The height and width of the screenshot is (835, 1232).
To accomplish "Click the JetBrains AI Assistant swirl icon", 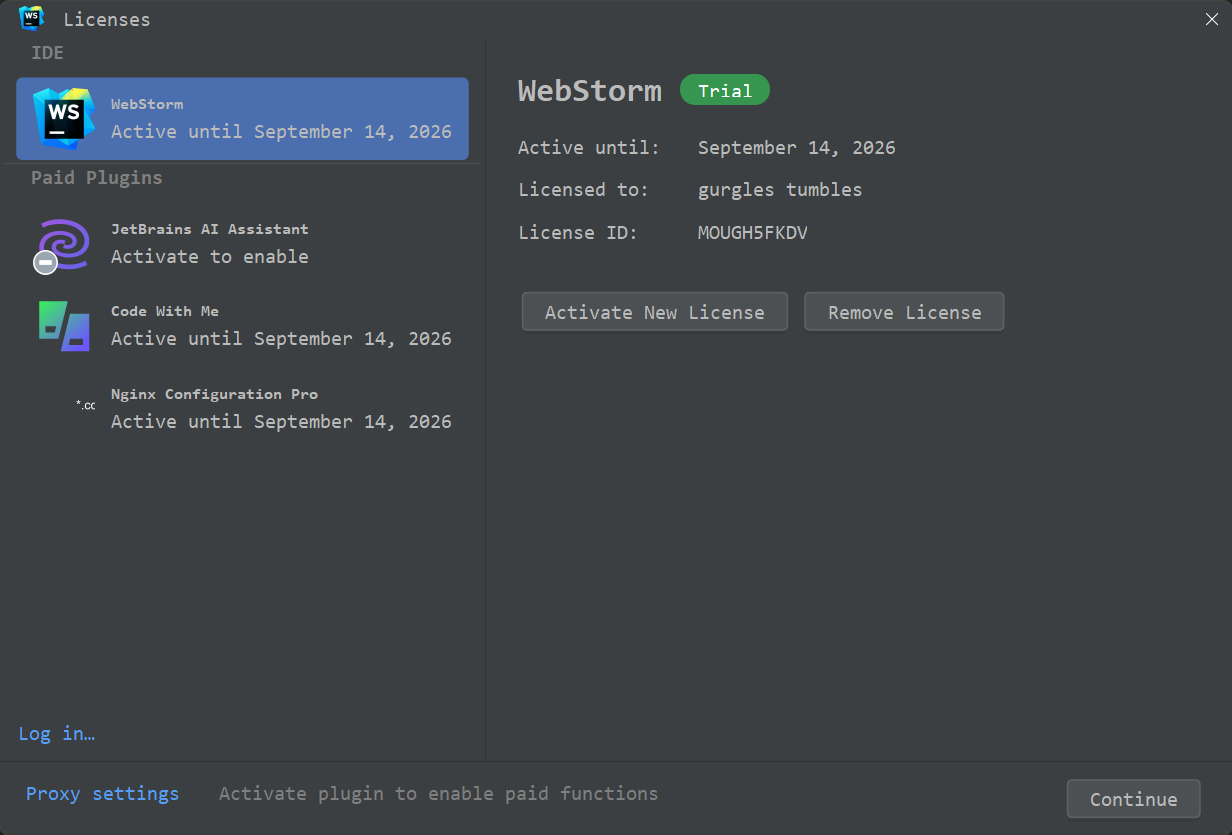I will (x=61, y=245).
